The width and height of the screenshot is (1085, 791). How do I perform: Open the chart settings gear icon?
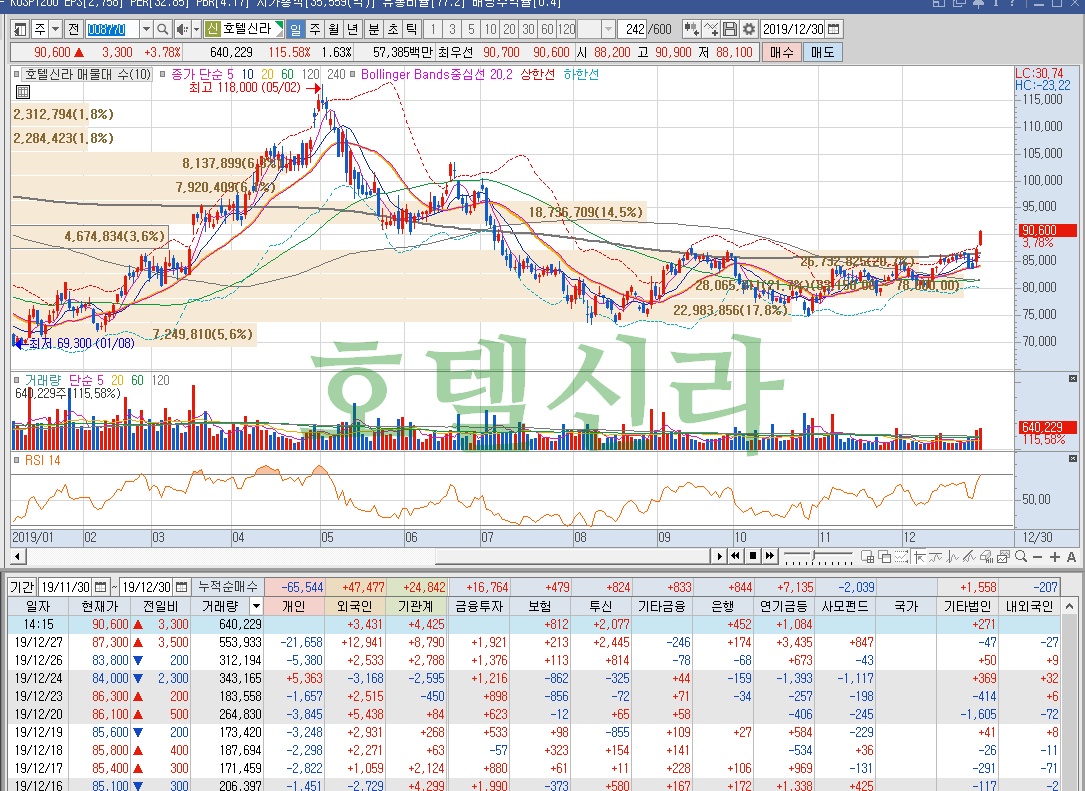click(x=749, y=29)
